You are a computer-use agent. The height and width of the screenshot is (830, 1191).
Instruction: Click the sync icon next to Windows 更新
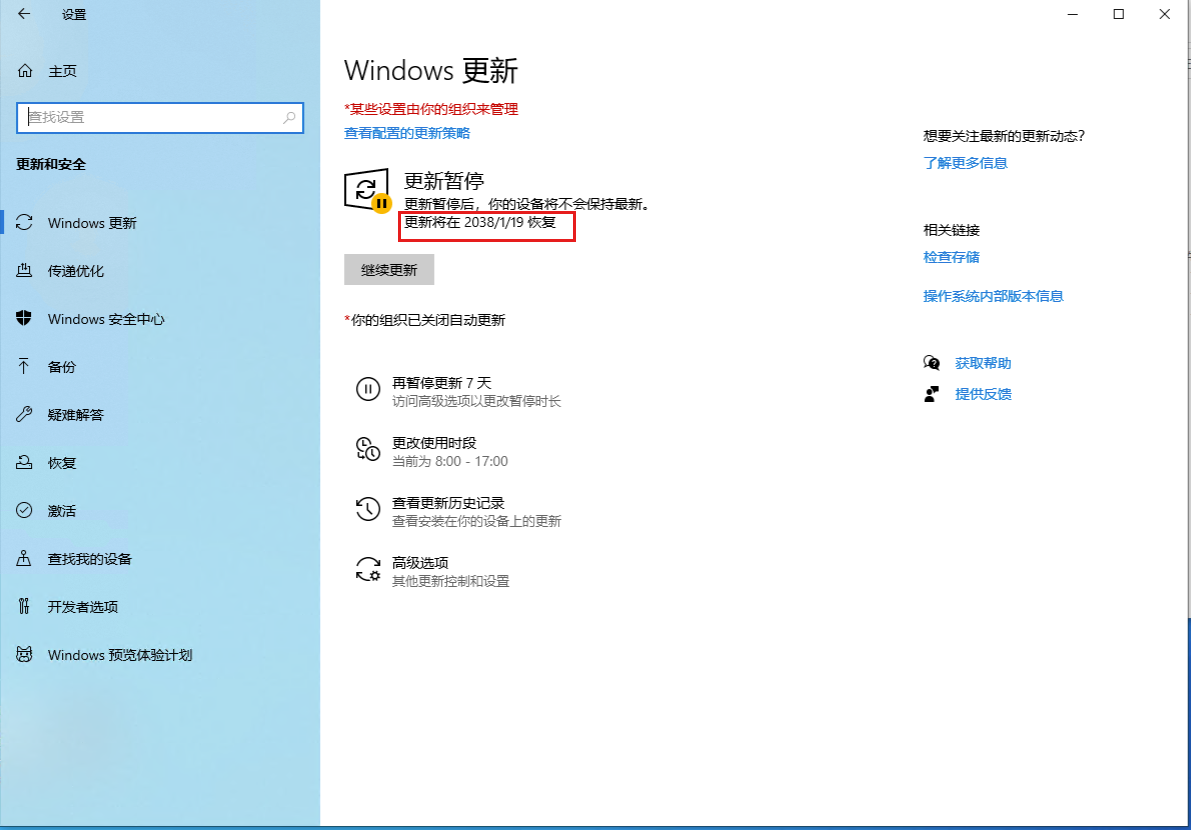(x=24, y=222)
